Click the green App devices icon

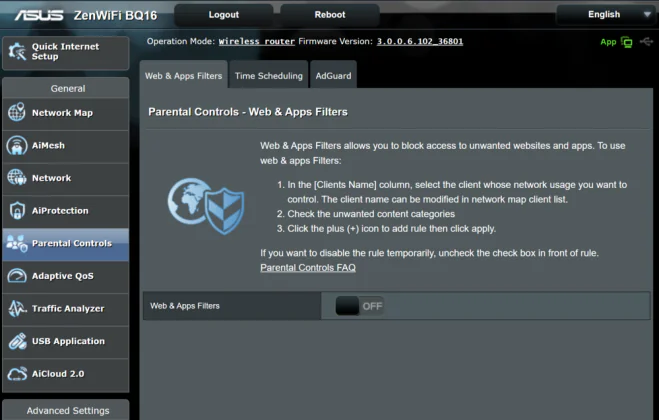pyautogui.click(x=626, y=42)
